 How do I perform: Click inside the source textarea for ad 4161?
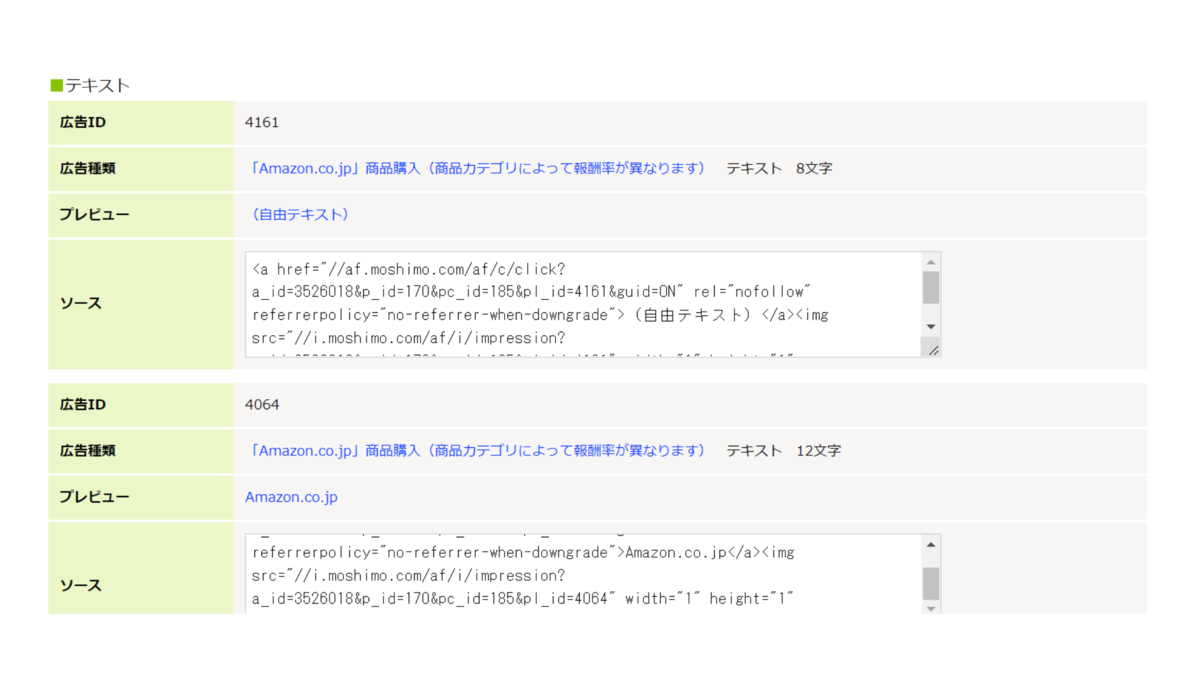click(583, 304)
